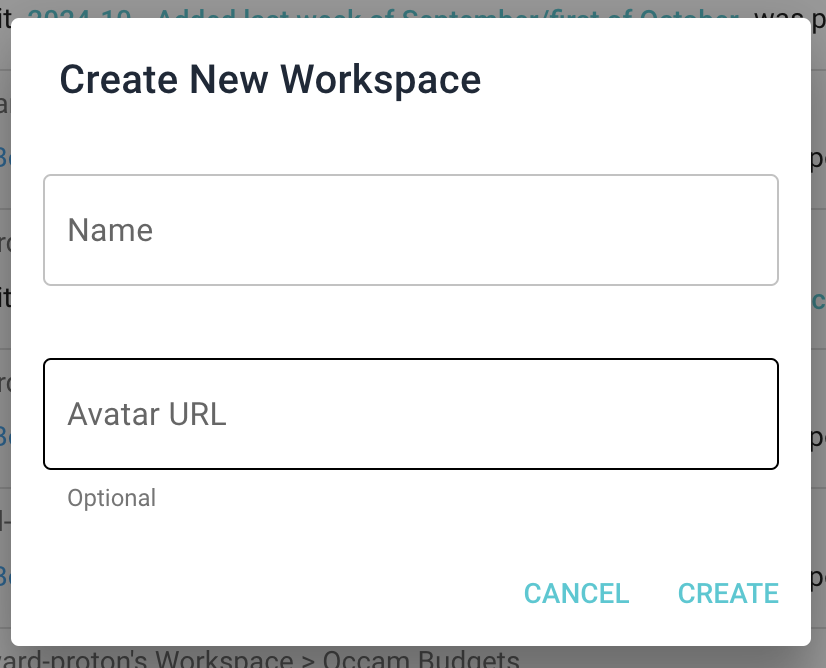The height and width of the screenshot is (668, 826).
Task: Click the empty area right of "Name" placeholder
Action: pos(500,230)
